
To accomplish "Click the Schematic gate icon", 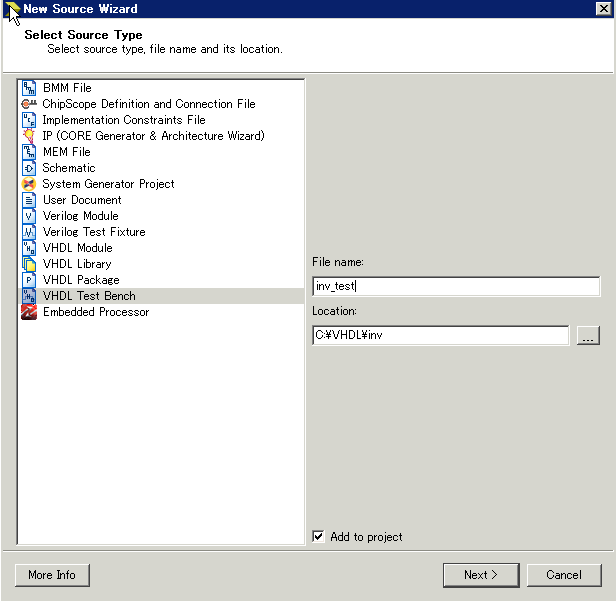I will (x=29, y=168).
